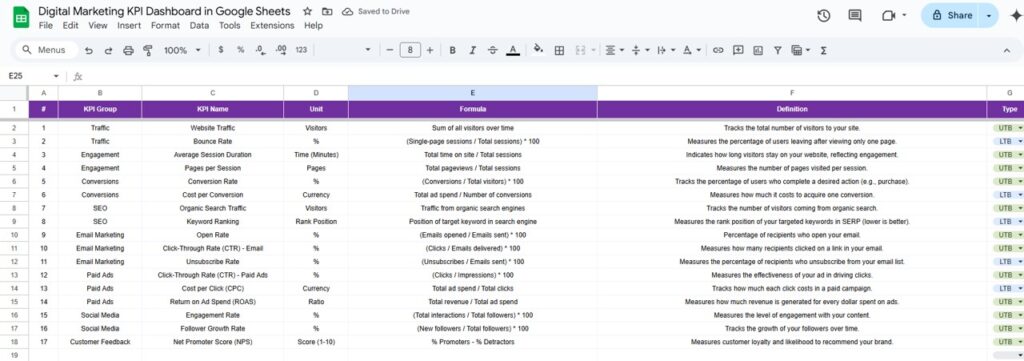Open the Meet call options arrow
The image size is (1024, 361).
(x=904, y=16)
